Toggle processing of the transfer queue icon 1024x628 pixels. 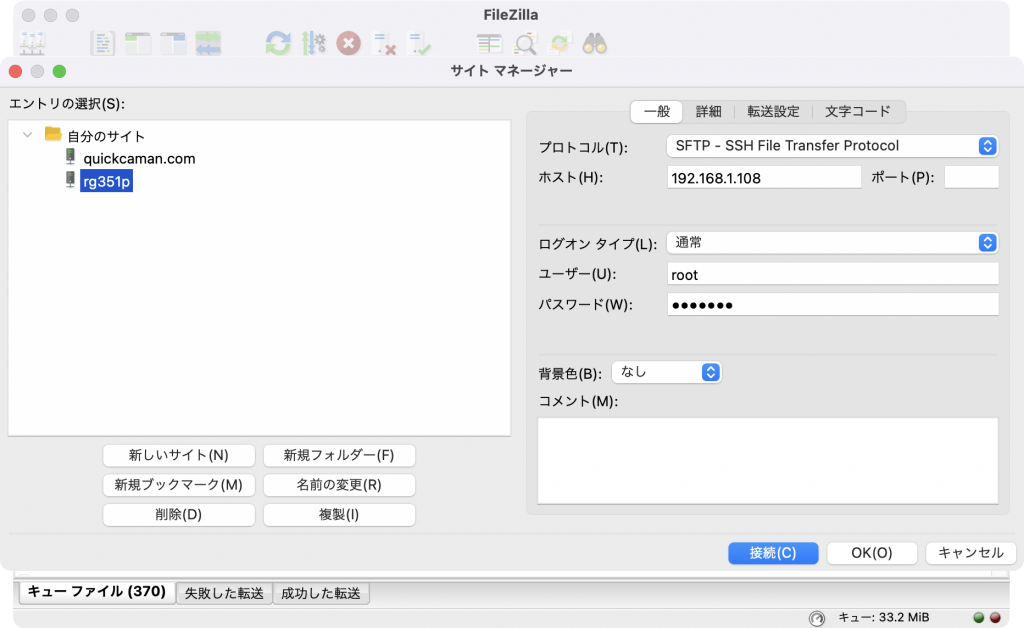click(x=313, y=44)
